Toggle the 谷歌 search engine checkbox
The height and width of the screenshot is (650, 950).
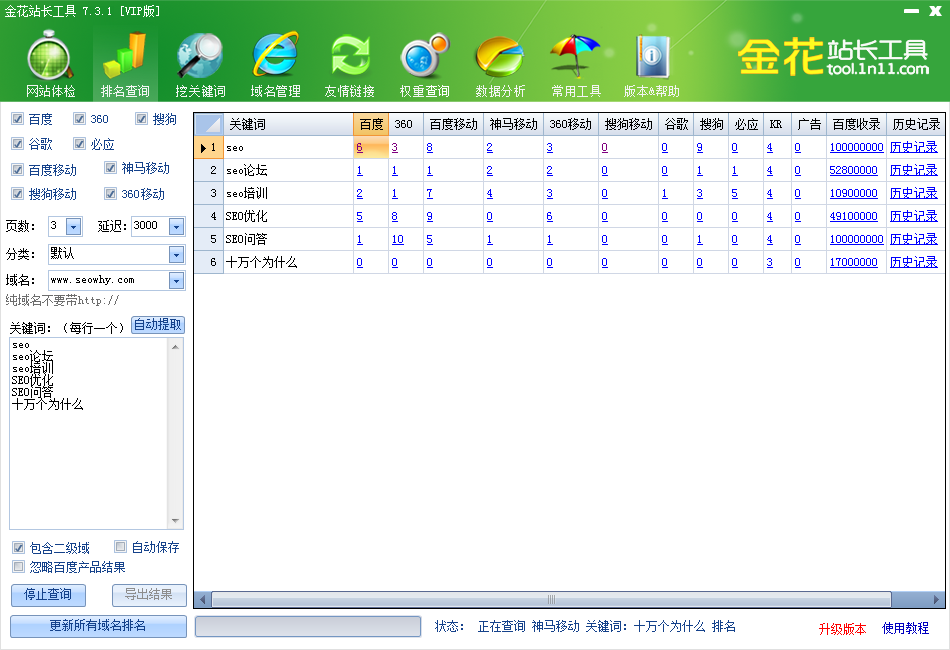[x=17, y=143]
